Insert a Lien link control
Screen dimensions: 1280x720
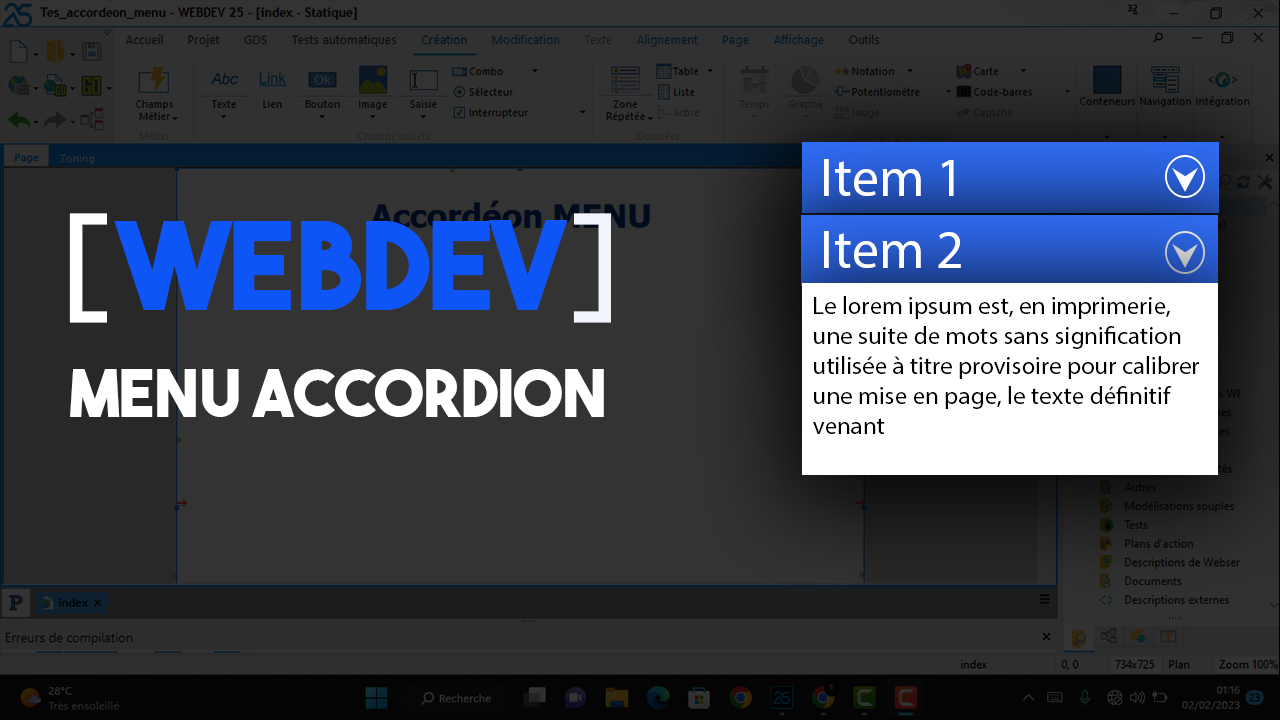(x=272, y=88)
